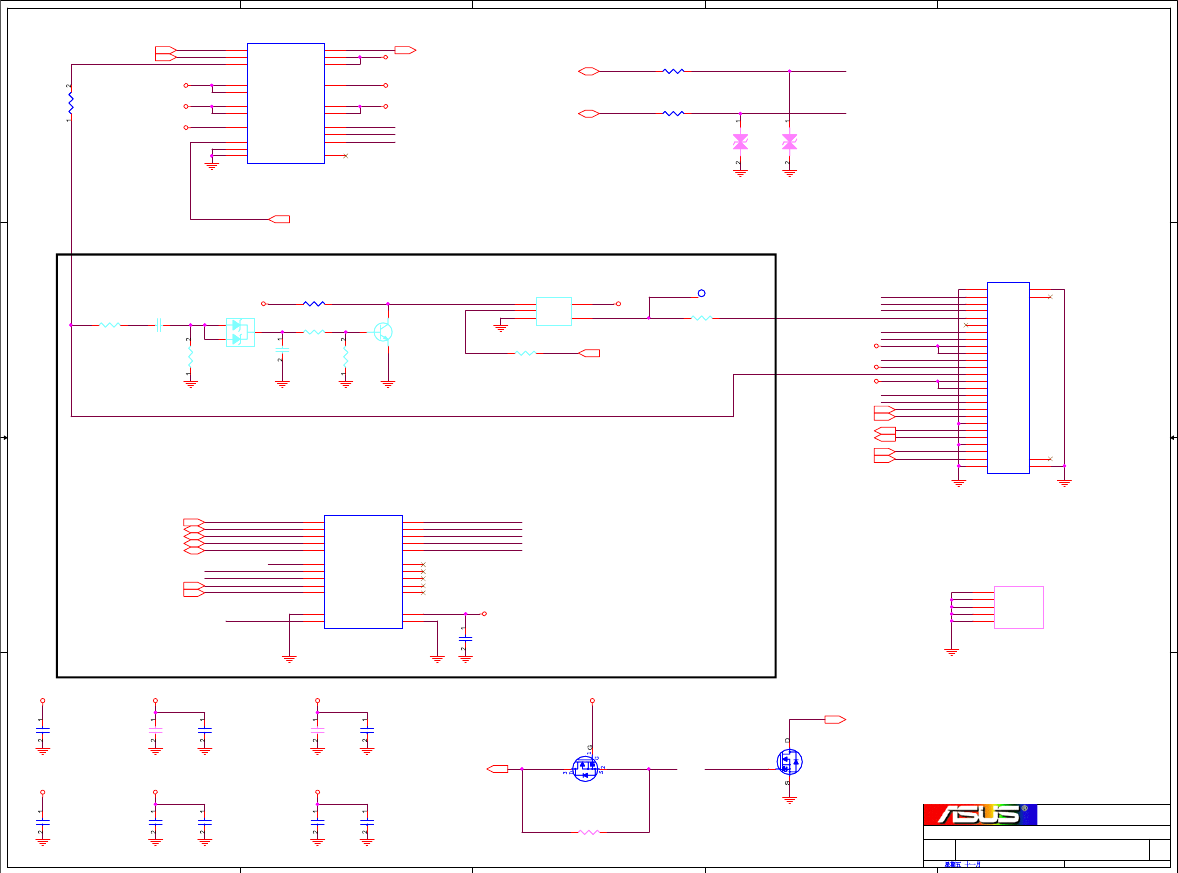This screenshot has height=873, width=1178.
Task: Select the NPN transistor symbol
Action: [x=384, y=331]
